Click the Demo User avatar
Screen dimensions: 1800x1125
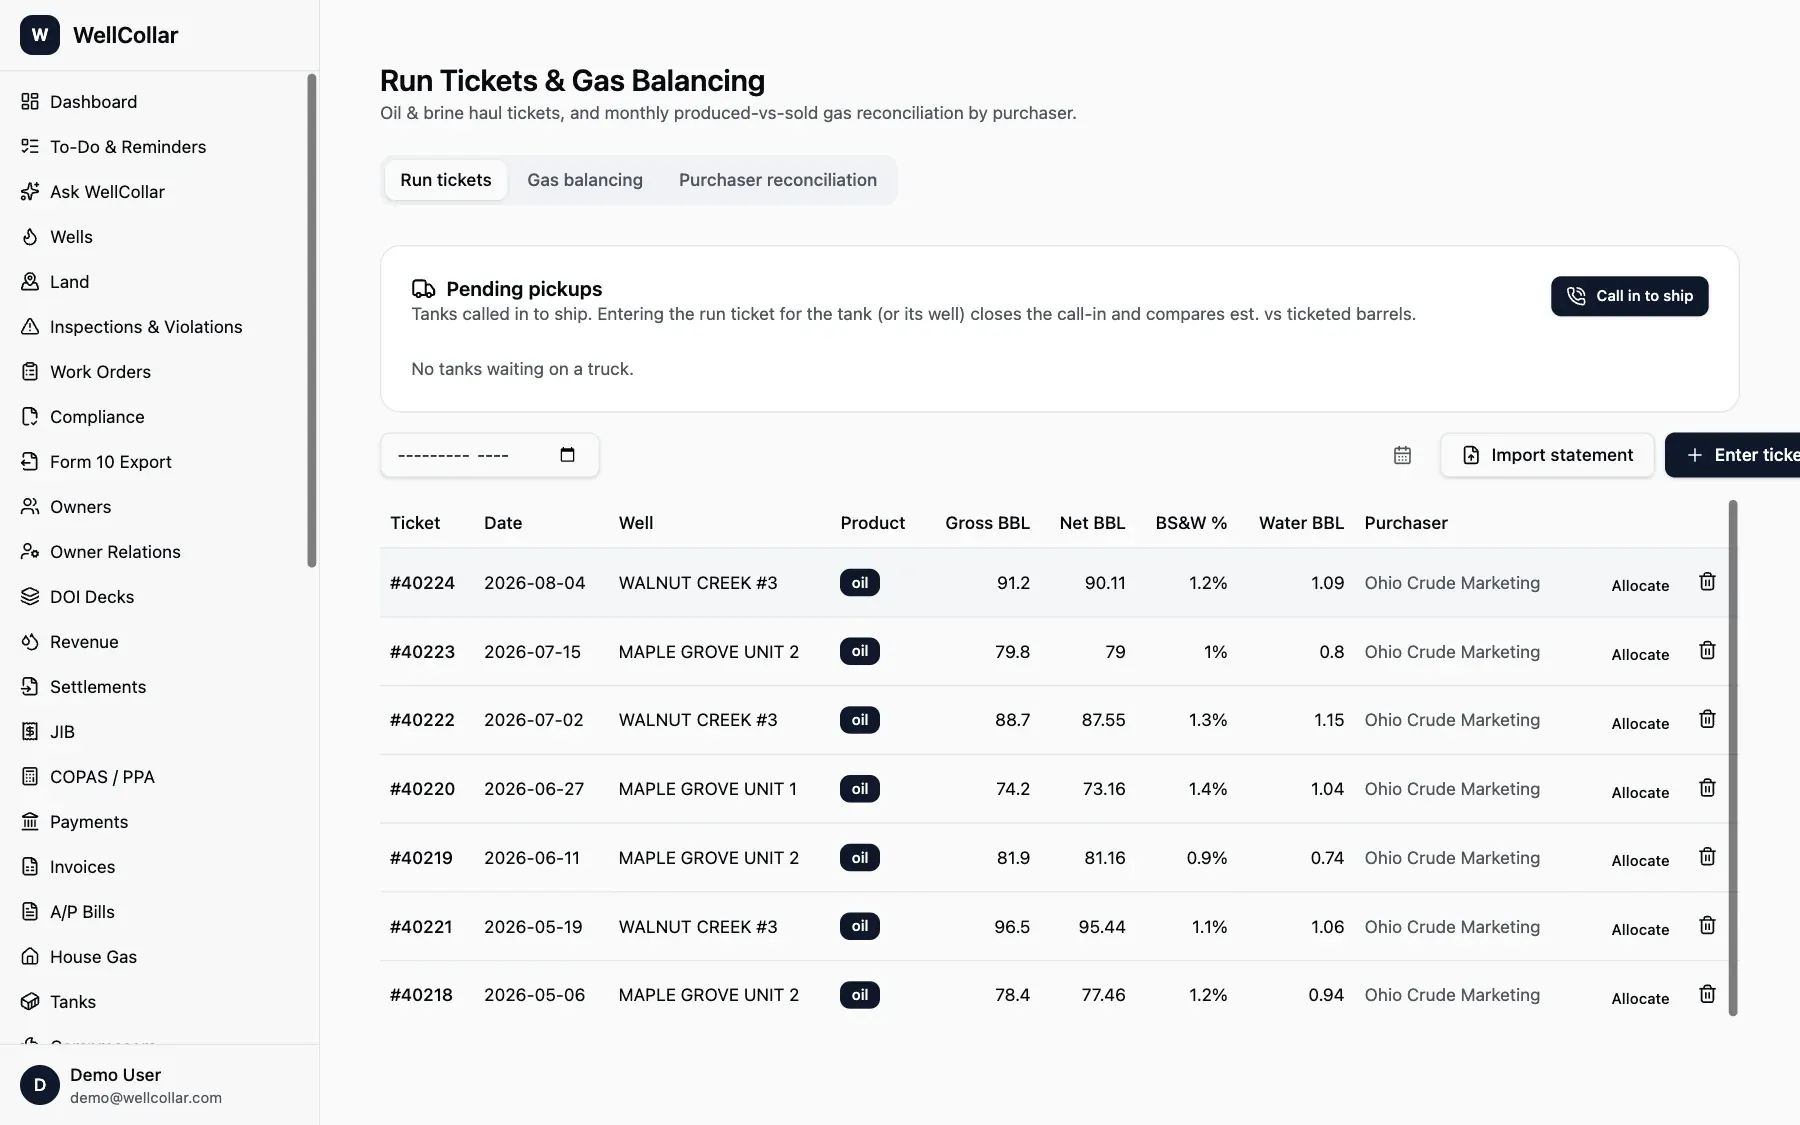tap(40, 1085)
